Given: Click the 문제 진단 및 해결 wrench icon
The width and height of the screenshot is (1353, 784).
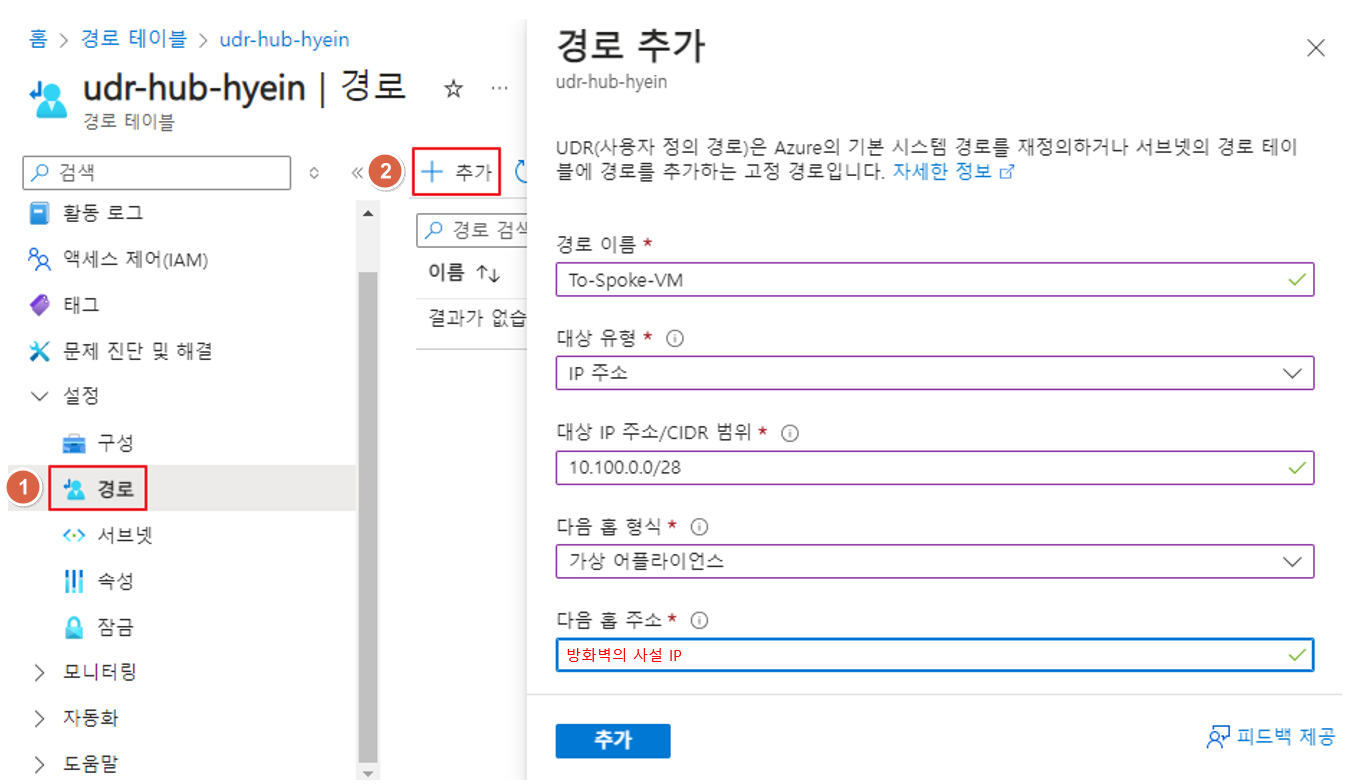Looking at the screenshot, I should pos(40,351).
